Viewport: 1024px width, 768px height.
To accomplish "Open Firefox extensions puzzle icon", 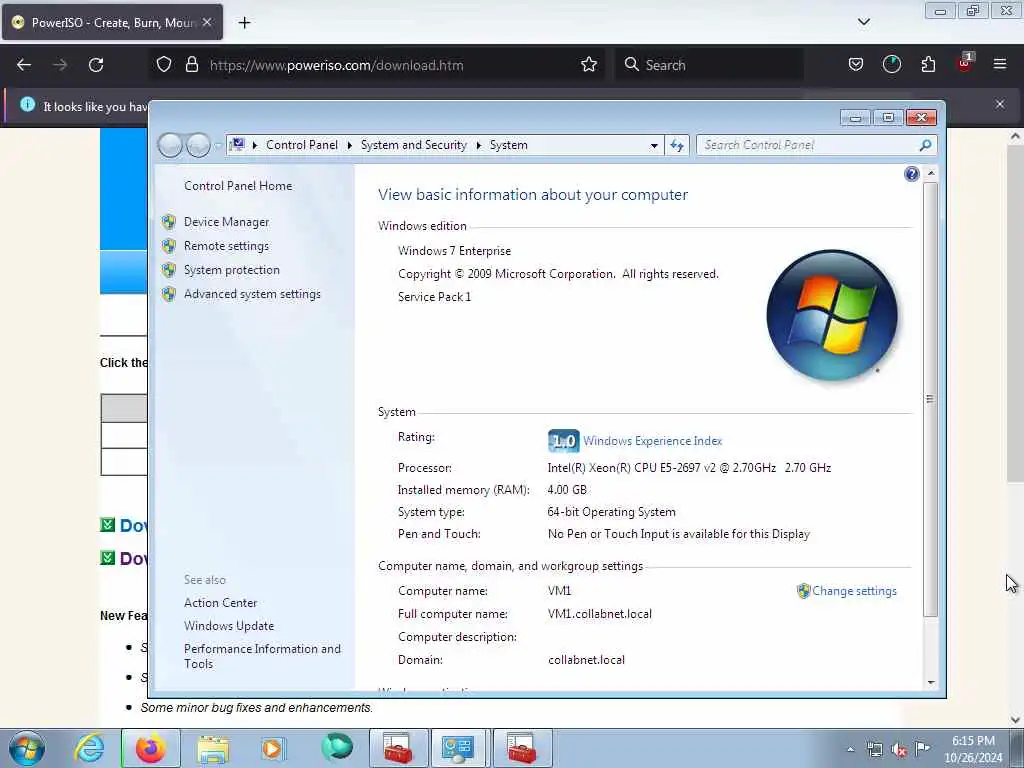I will (x=928, y=65).
